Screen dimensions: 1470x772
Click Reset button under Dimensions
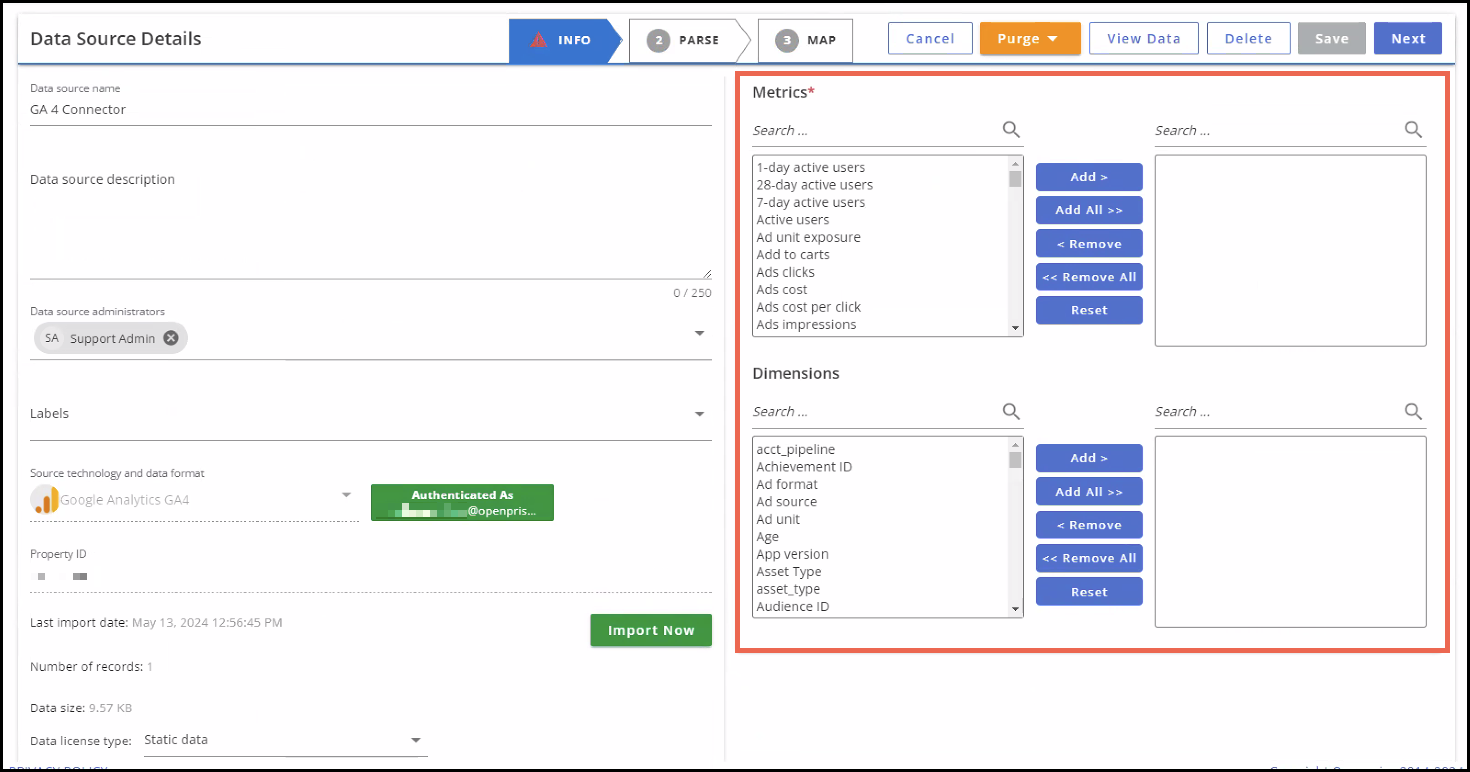point(1089,592)
